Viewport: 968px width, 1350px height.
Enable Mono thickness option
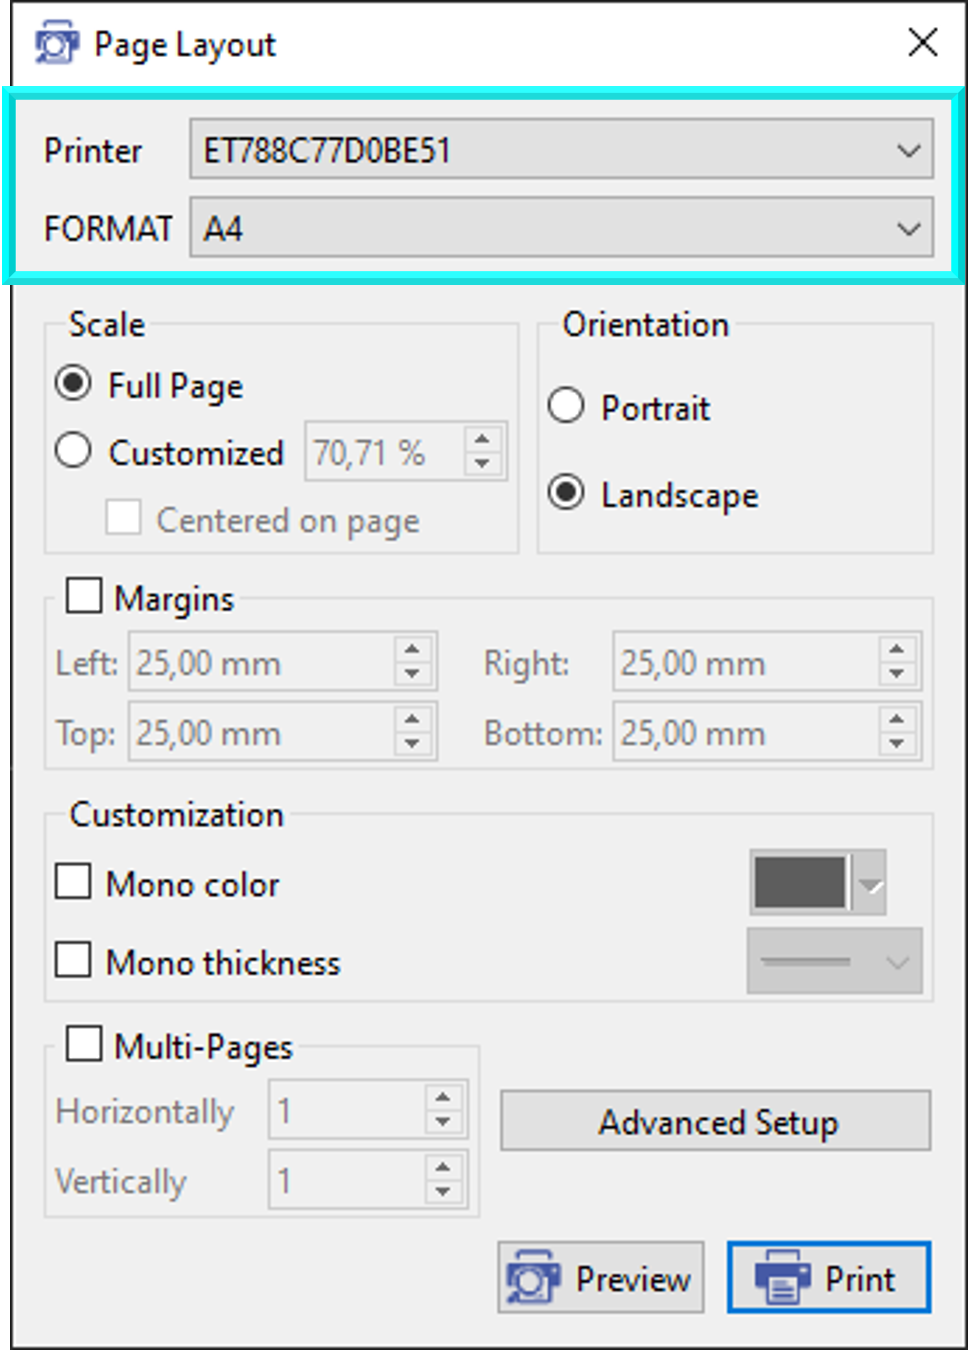(74, 960)
